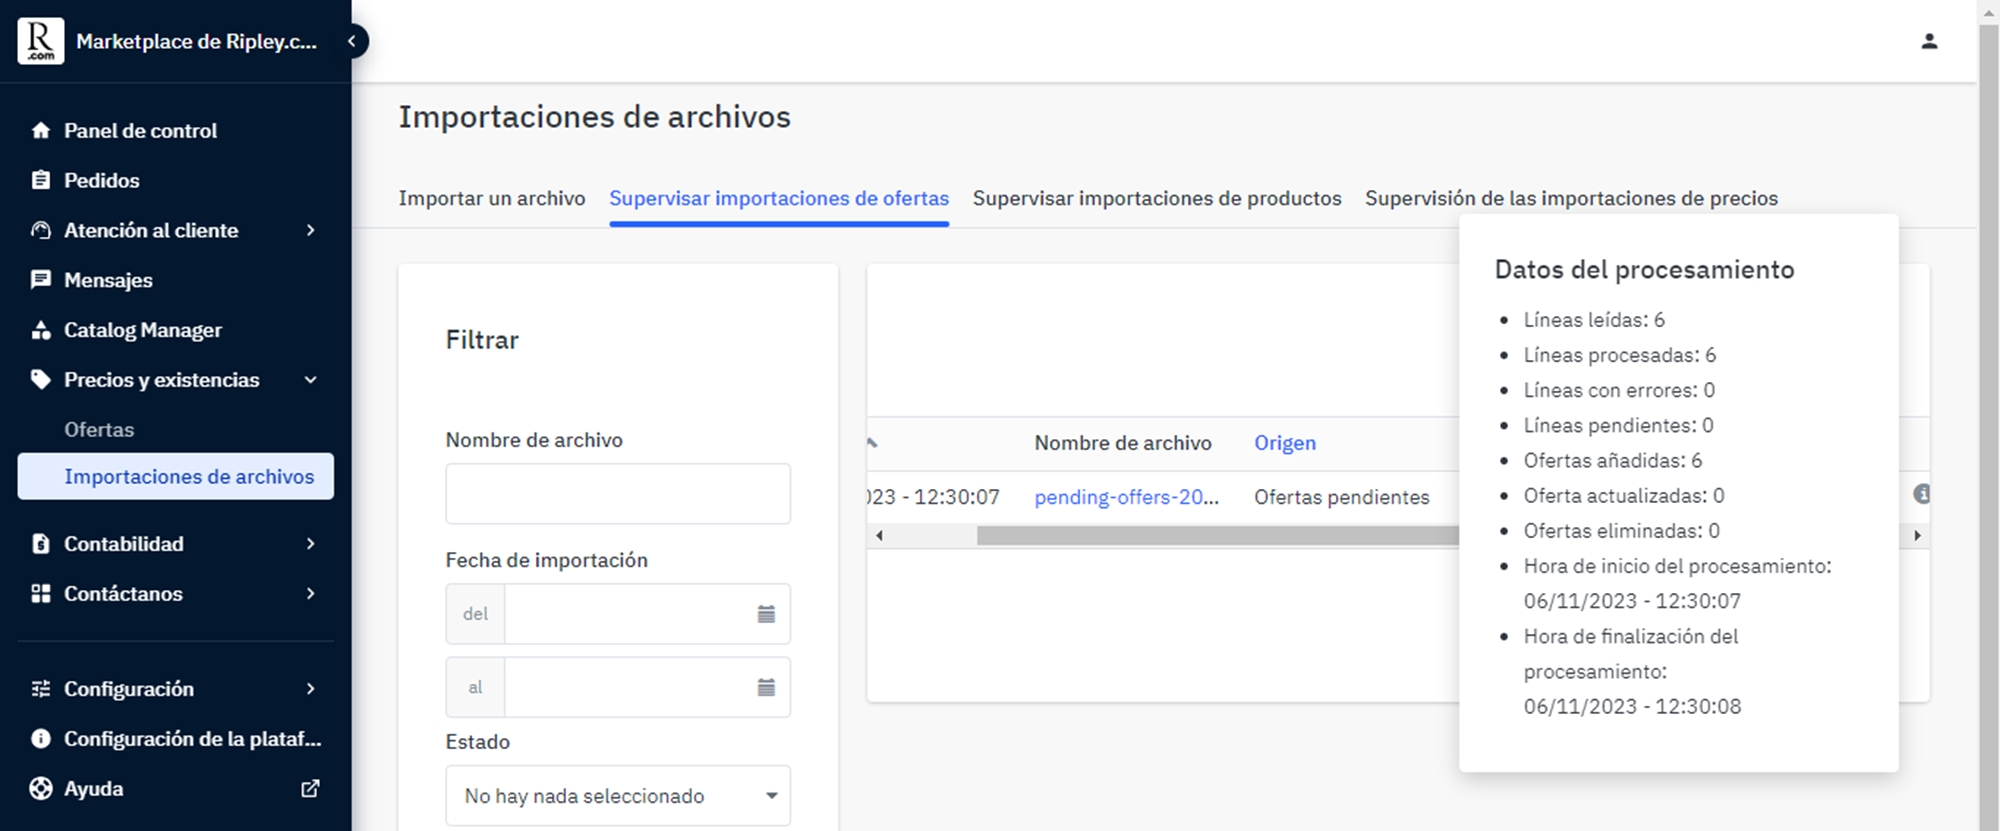Click the '06/11/2023 - 12:30:08' end time
This screenshot has height=831, width=2000.
tap(1632, 706)
